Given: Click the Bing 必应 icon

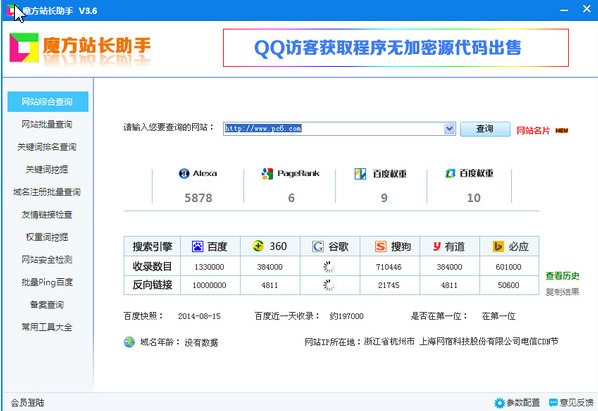Looking at the screenshot, I should click(x=498, y=247).
